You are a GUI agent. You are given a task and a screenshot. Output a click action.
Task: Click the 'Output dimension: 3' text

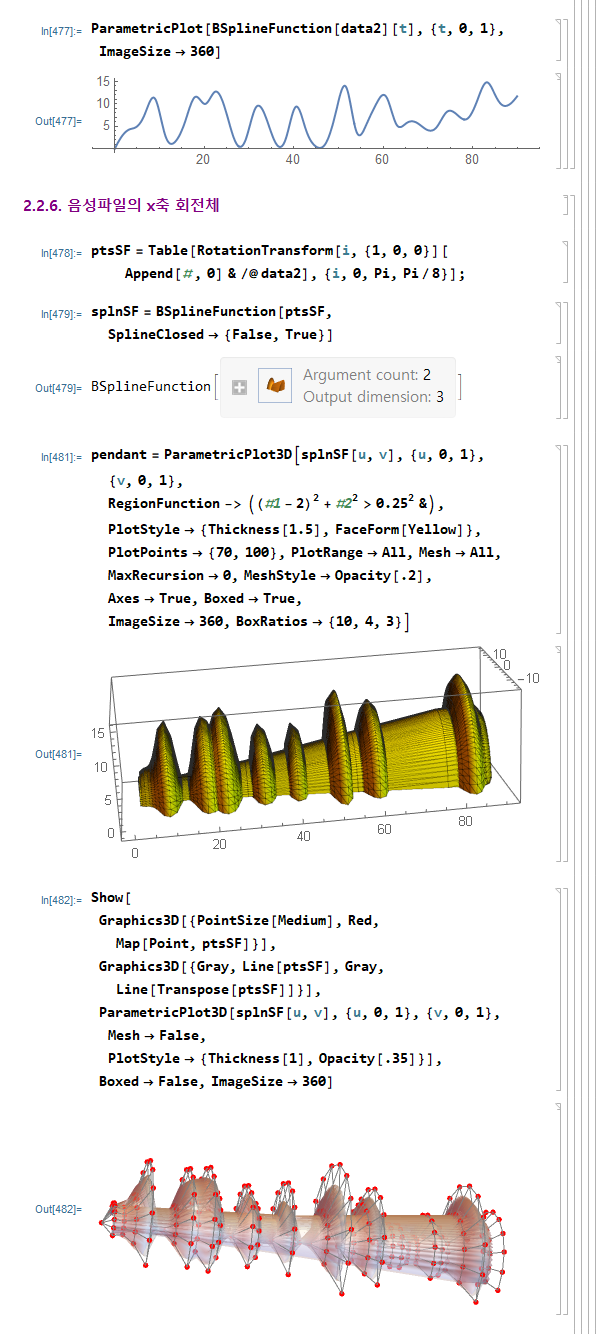(373, 396)
